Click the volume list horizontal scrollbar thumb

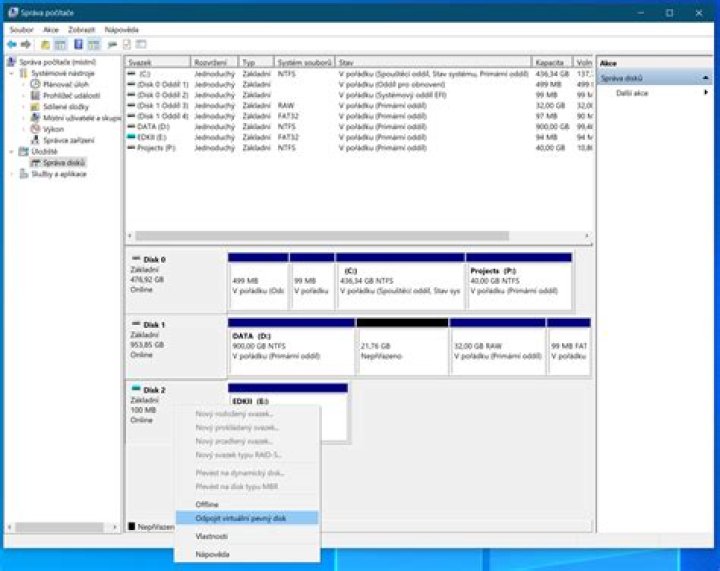pos(322,236)
